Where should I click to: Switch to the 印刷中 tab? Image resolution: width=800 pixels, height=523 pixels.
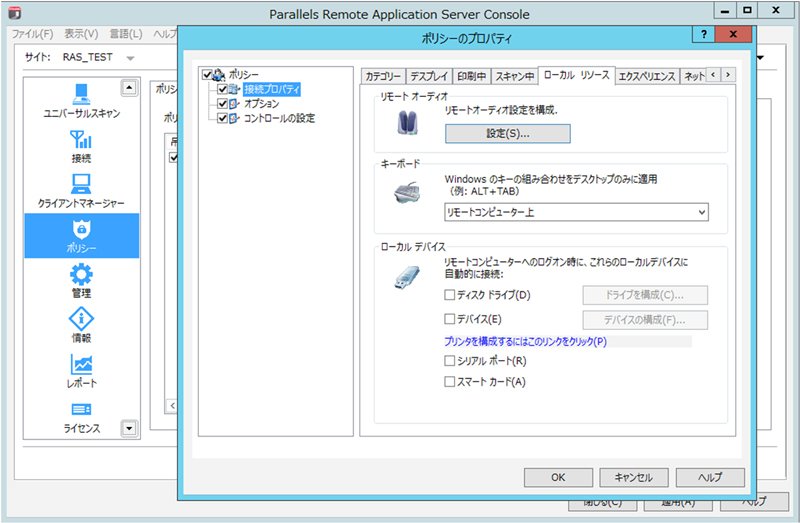[x=471, y=77]
